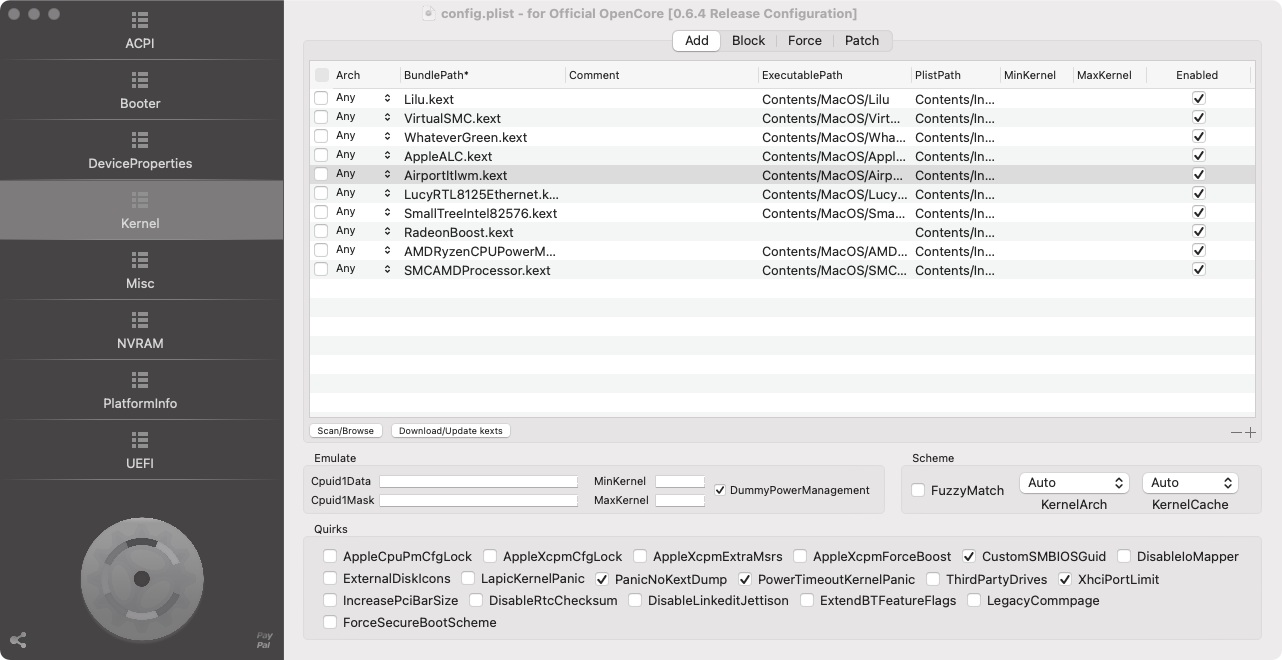
Task: Enable the FuzzyMatch checkbox
Action: click(x=918, y=490)
